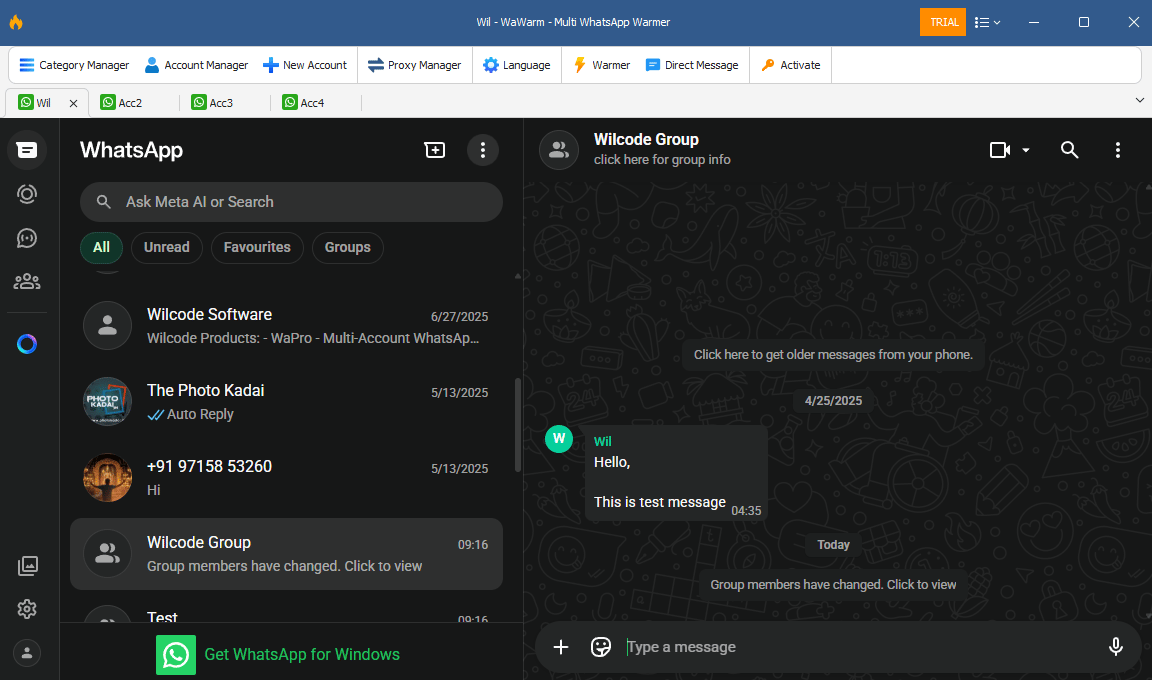
Task: Click the Type a message input field
Action: point(800,647)
